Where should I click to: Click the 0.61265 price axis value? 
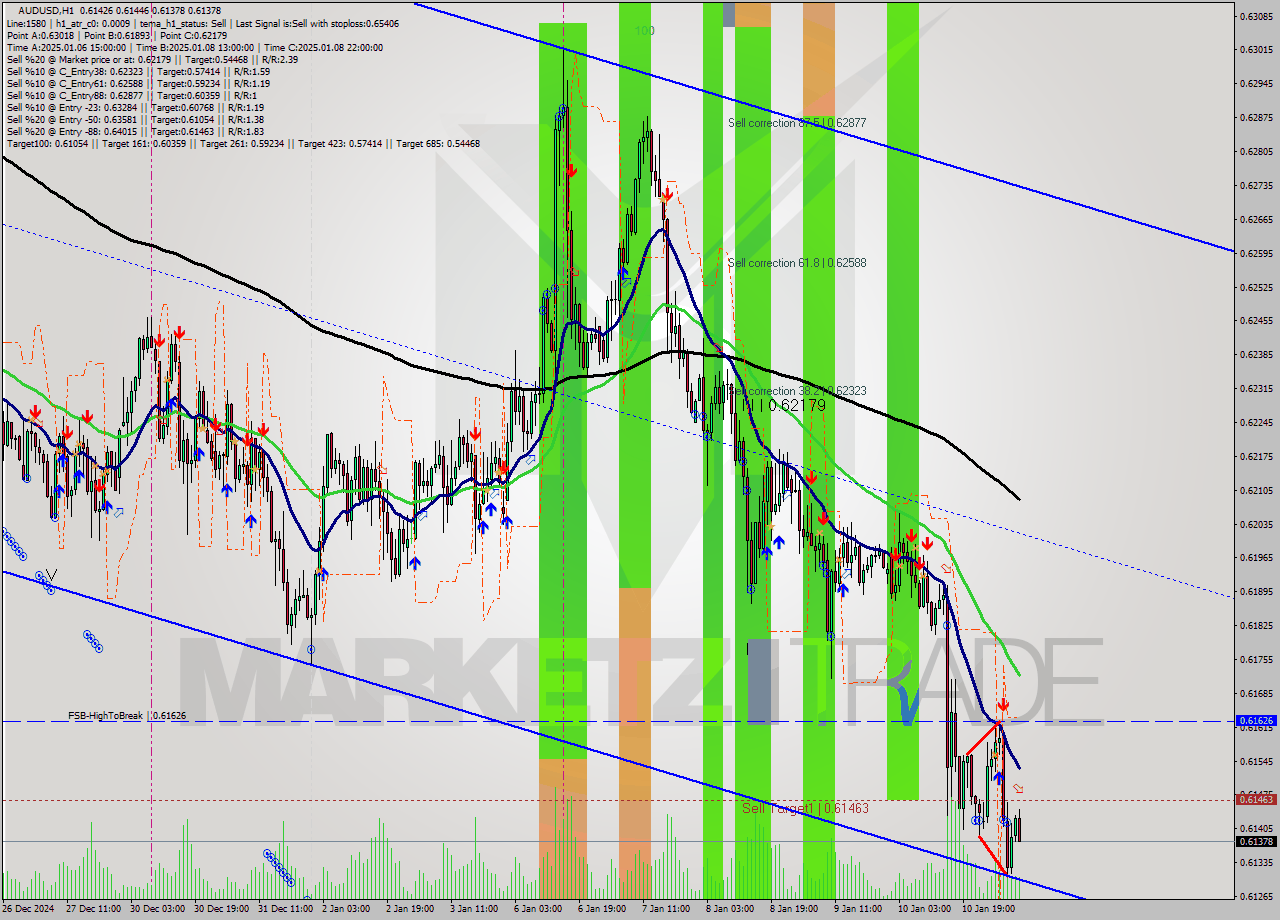[1255, 896]
